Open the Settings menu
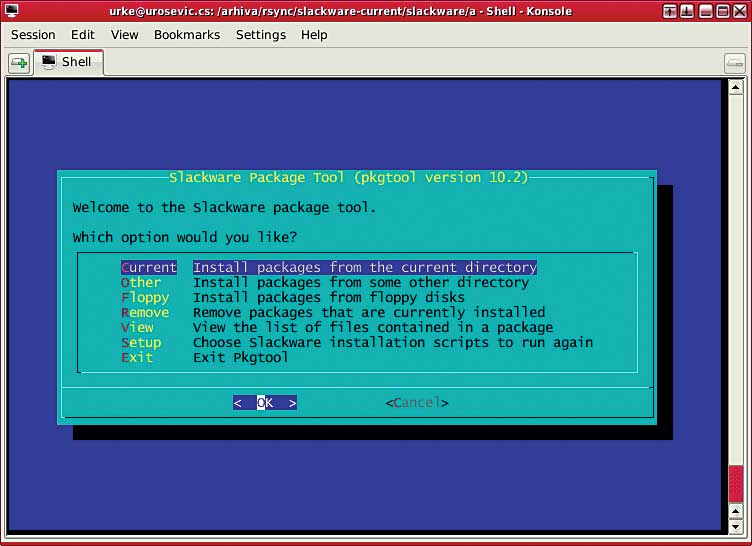Screen dimensions: 752x546 (260, 35)
